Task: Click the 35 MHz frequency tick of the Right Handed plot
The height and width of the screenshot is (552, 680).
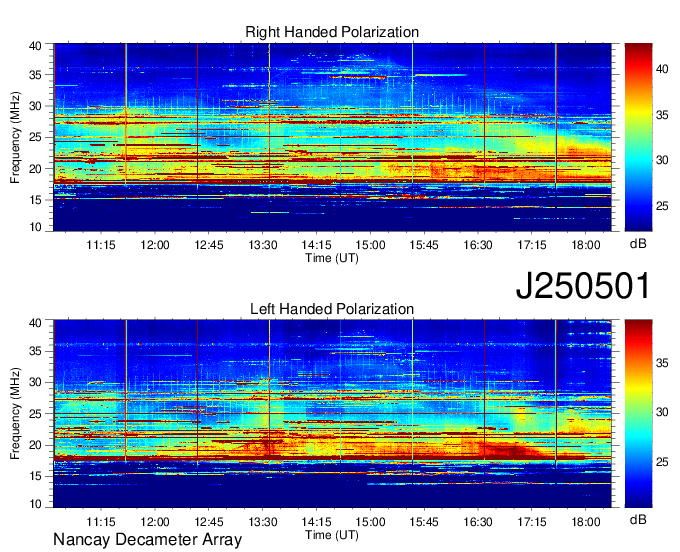Action: point(35,75)
